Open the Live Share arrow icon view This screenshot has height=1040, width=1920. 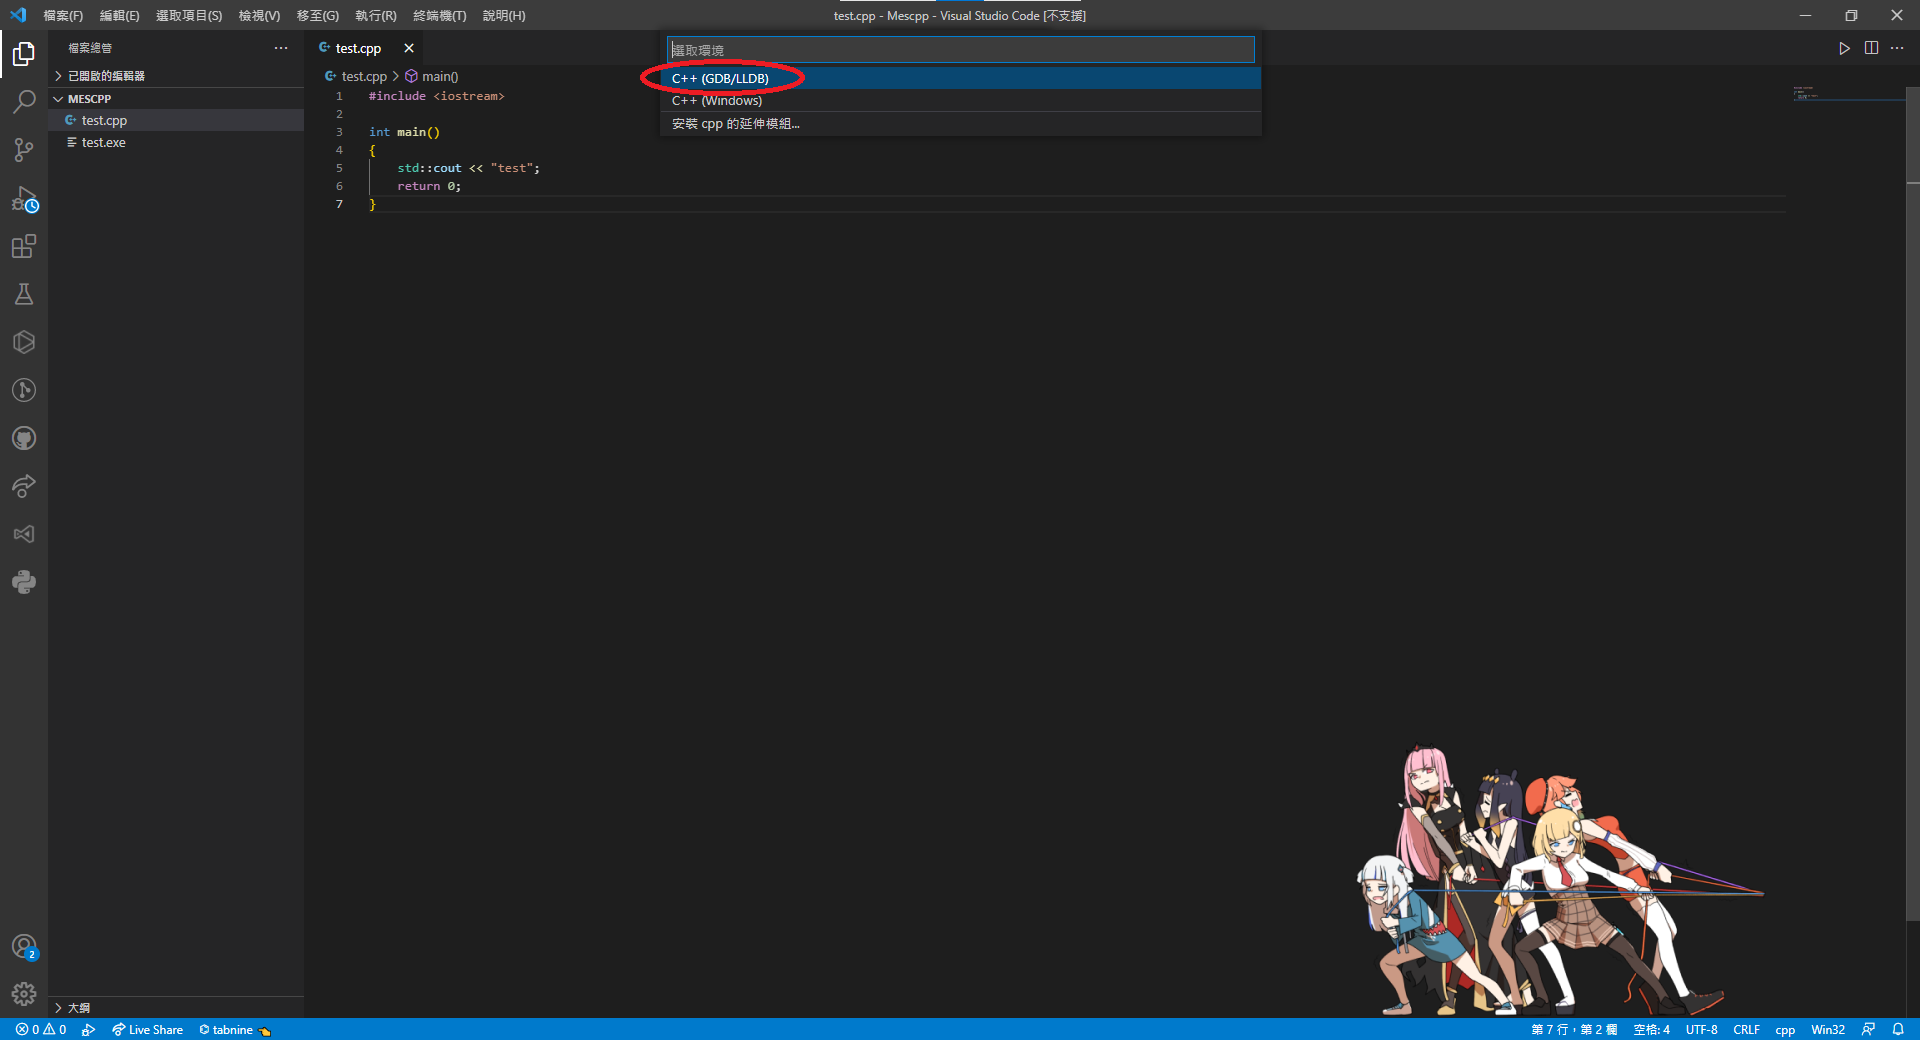(24, 486)
